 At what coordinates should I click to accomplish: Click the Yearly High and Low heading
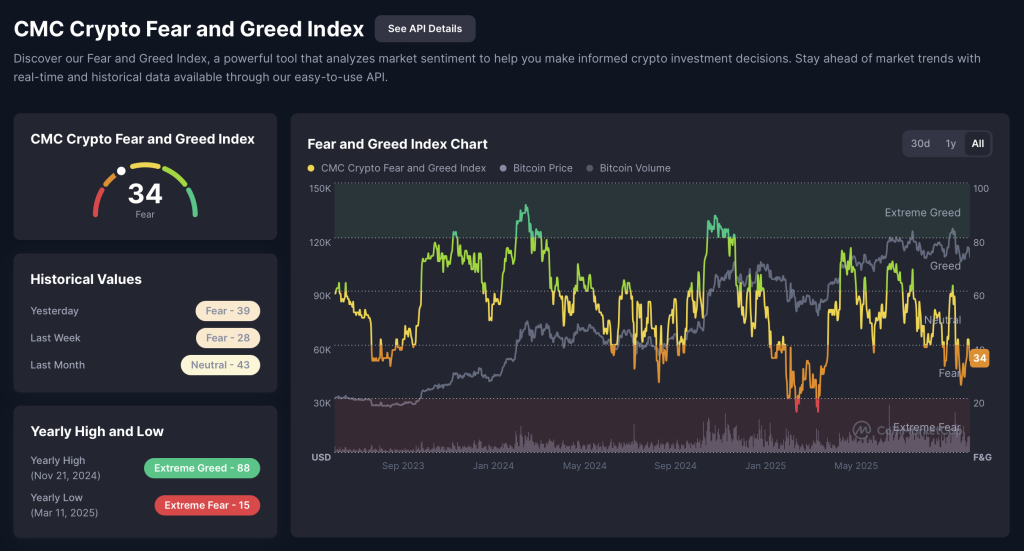click(97, 432)
